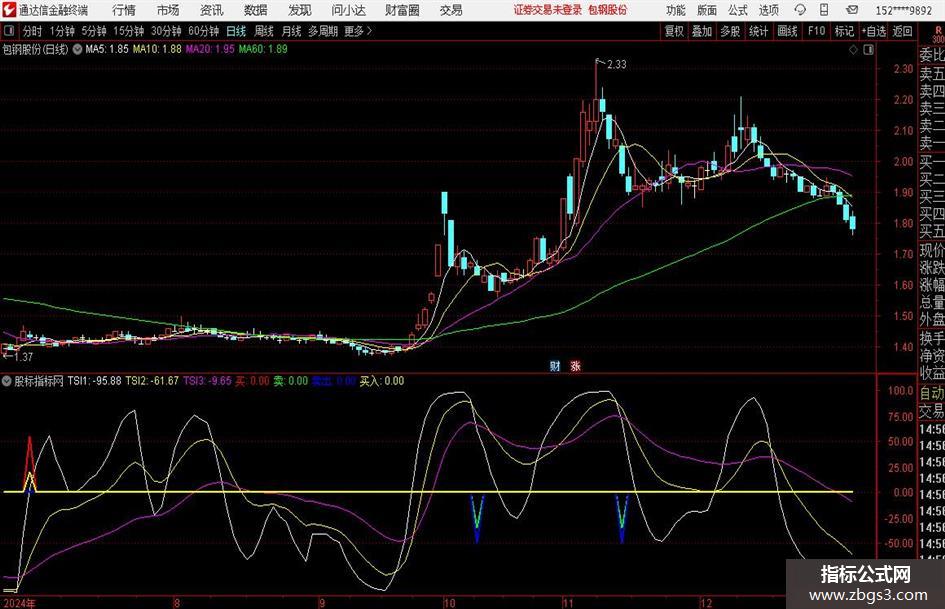The width and height of the screenshot is (945, 609).
Task: Expand the 股标指标网 indicator dropdown circle
Action: pyautogui.click(x=6, y=381)
